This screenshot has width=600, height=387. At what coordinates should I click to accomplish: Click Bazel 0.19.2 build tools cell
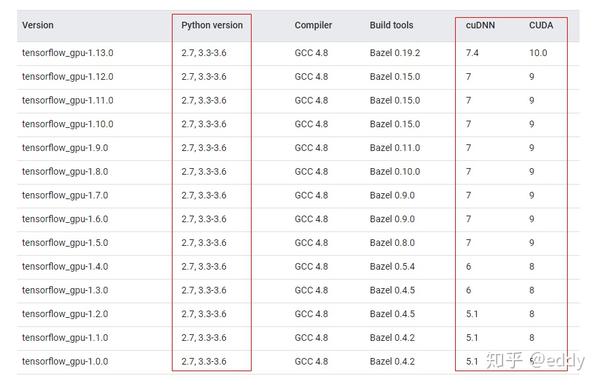[x=395, y=53]
